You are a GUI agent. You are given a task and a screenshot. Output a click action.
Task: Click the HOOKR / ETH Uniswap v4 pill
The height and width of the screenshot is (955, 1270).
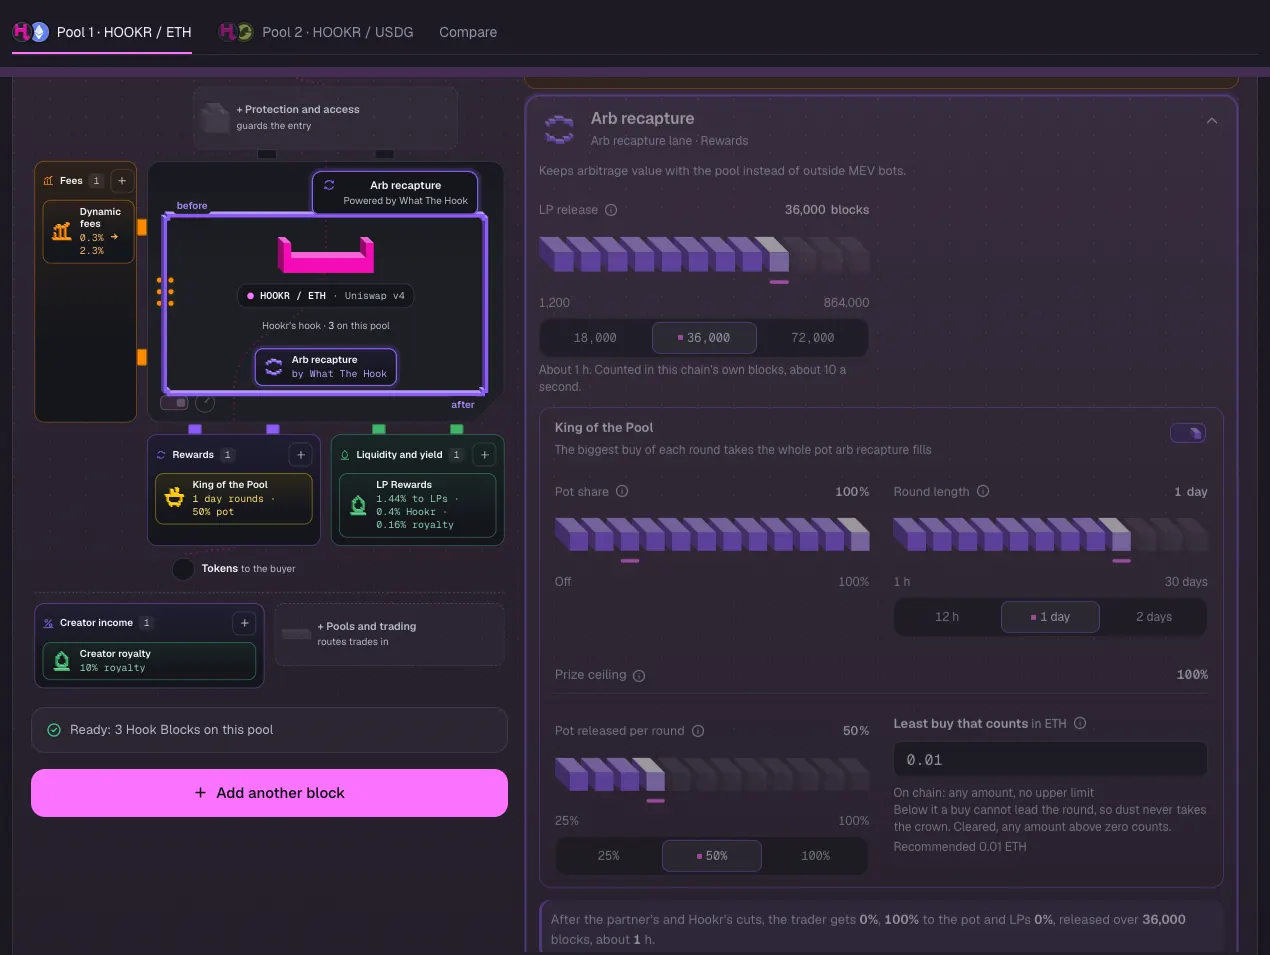(326, 296)
